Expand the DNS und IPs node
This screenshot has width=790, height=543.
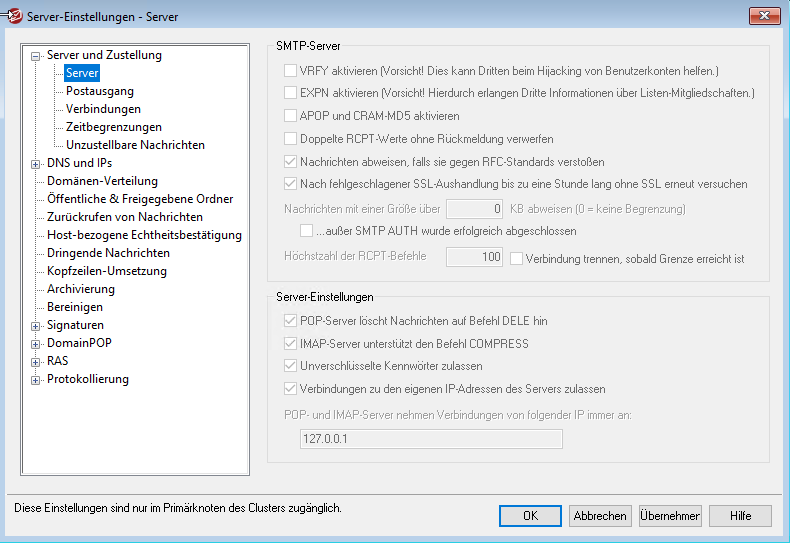click(x=37, y=164)
